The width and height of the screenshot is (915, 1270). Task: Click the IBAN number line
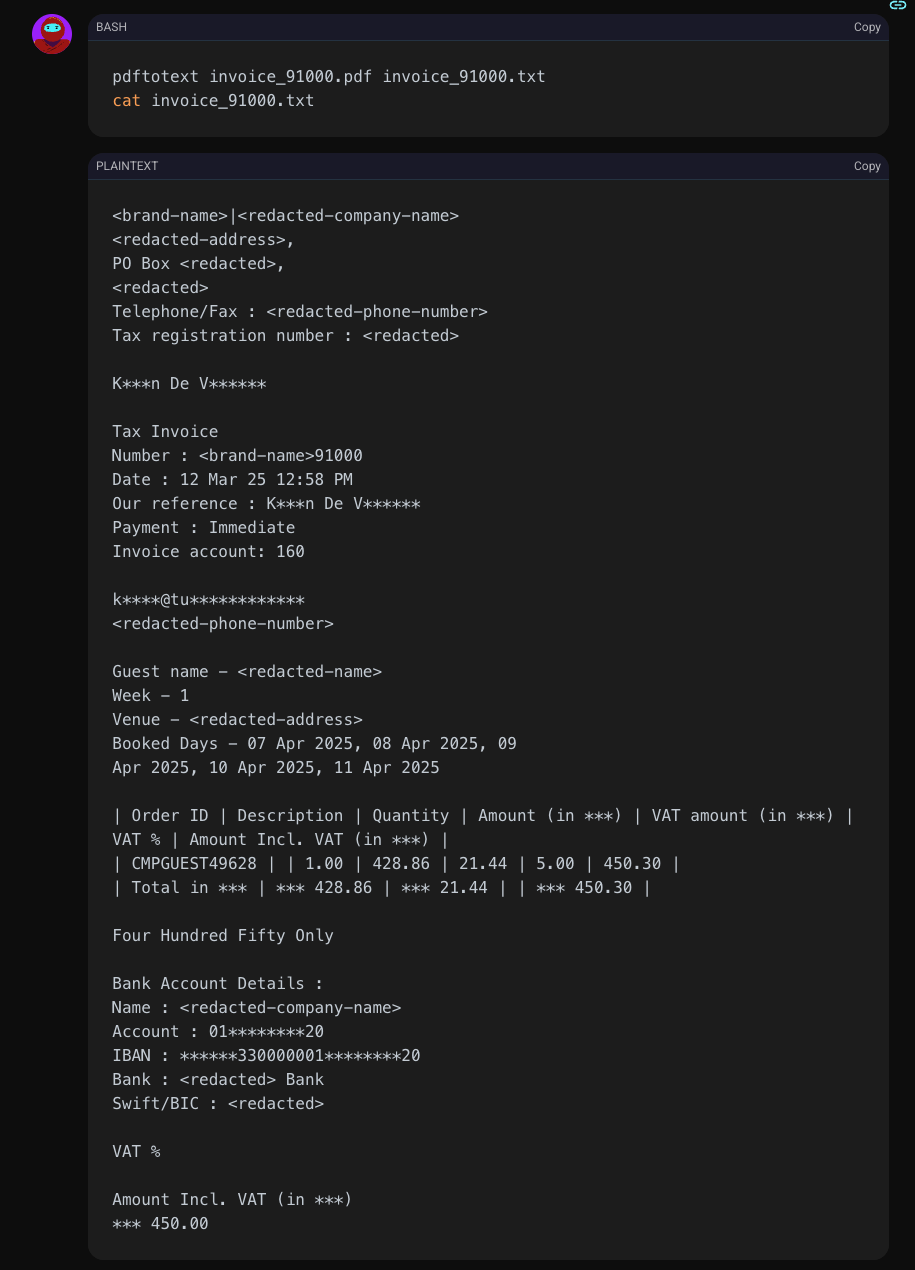(x=266, y=1056)
